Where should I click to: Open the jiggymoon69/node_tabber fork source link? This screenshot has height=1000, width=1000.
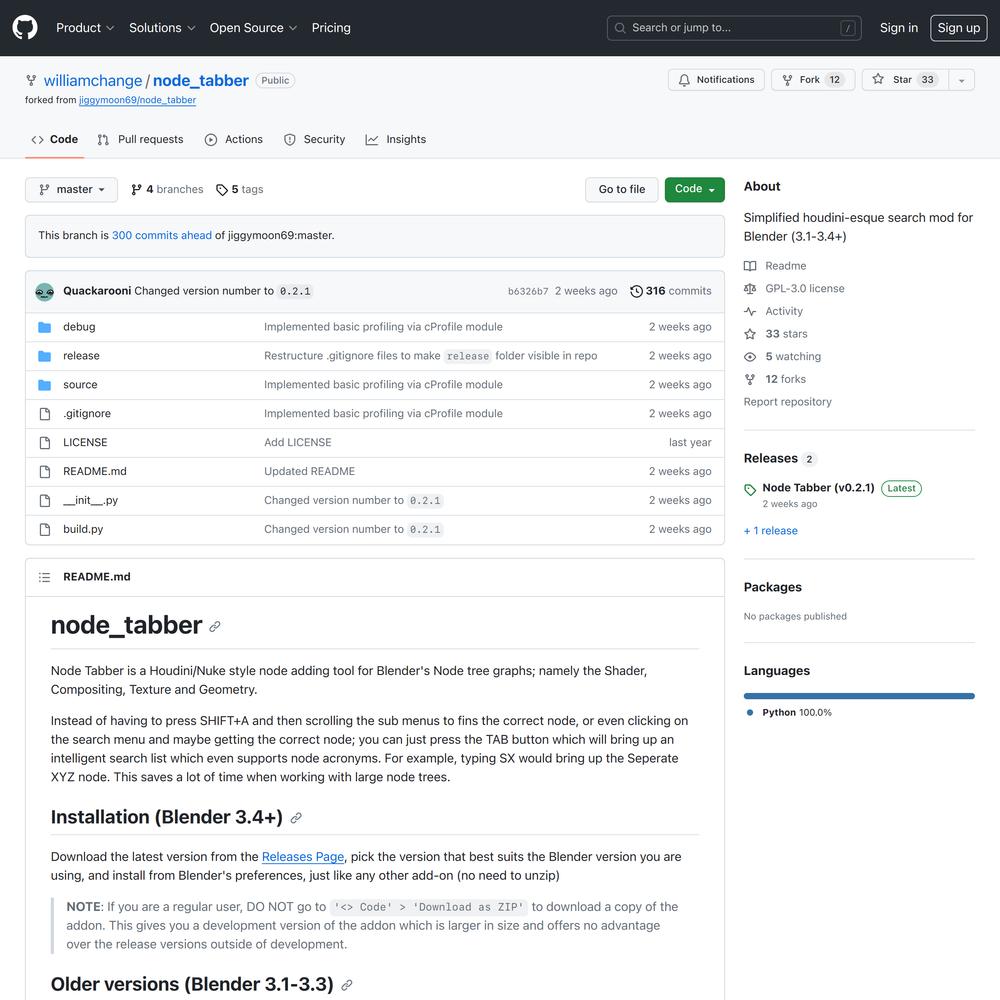[x=137, y=100]
